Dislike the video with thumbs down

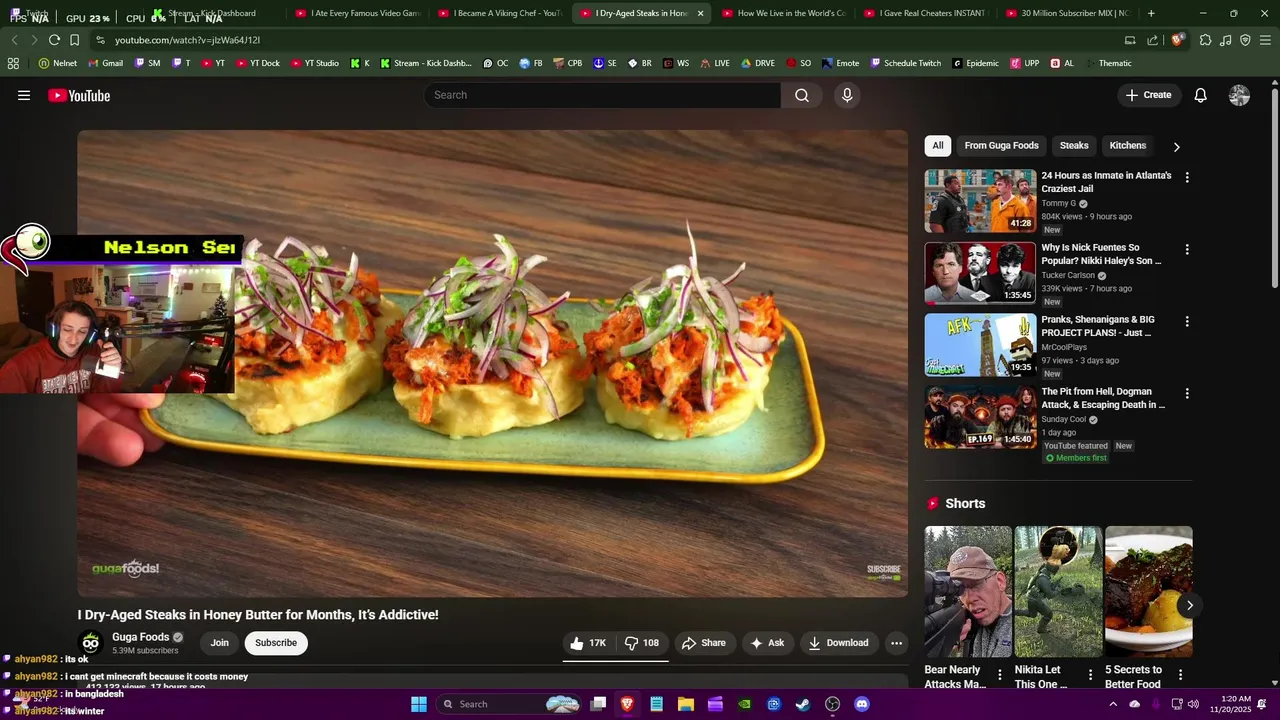point(641,643)
